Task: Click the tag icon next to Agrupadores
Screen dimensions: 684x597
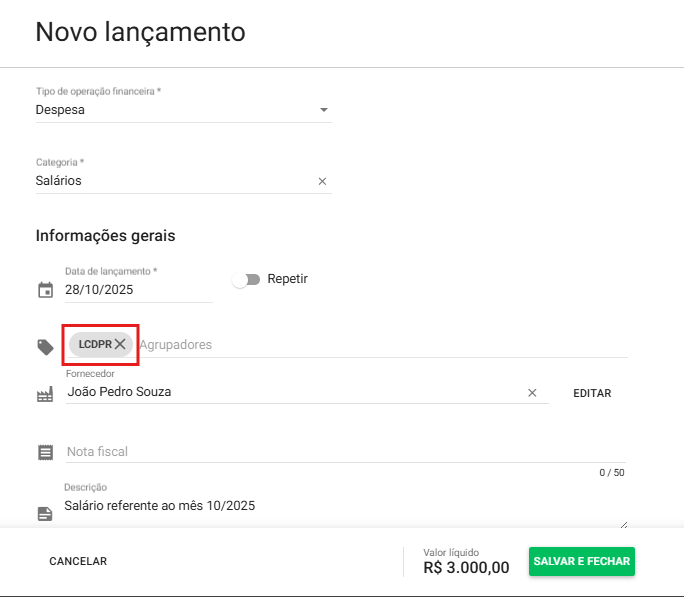Action: click(45, 346)
